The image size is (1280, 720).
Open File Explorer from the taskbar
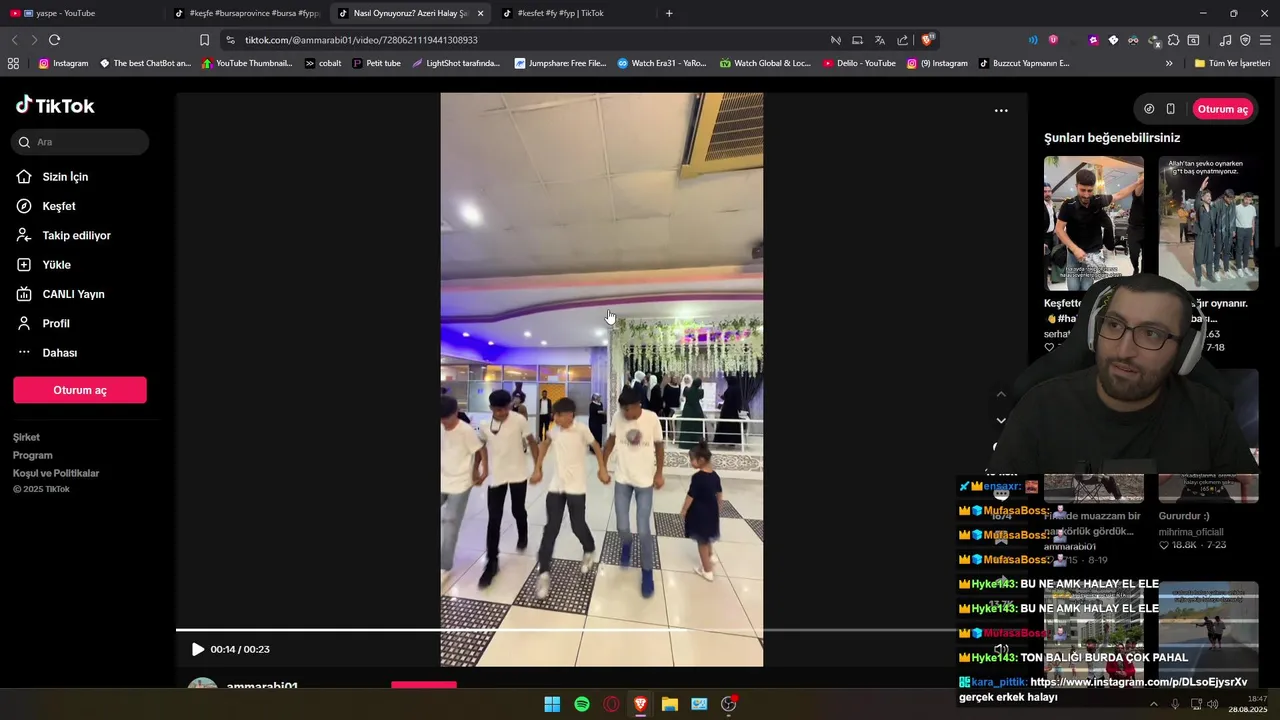[x=670, y=704]
